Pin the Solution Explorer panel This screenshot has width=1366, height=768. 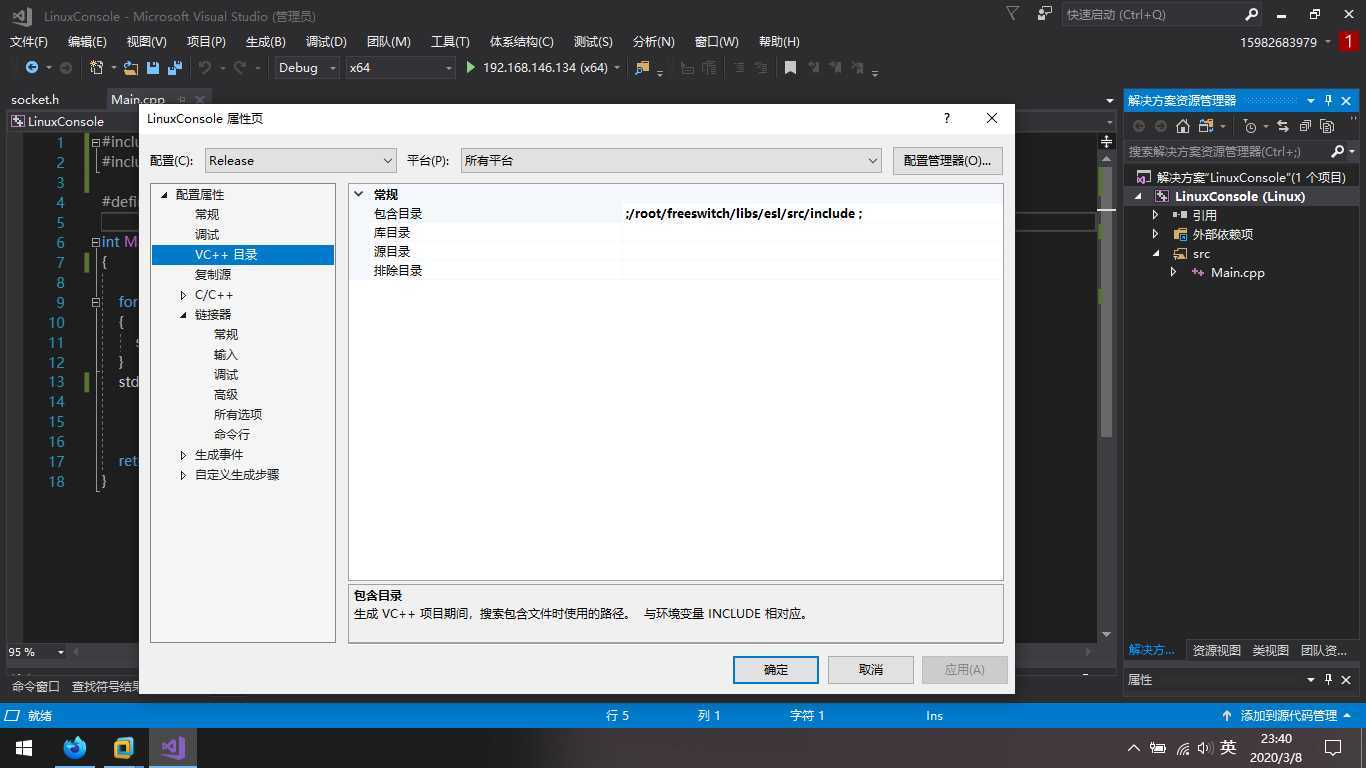[x=1329, y=100]
